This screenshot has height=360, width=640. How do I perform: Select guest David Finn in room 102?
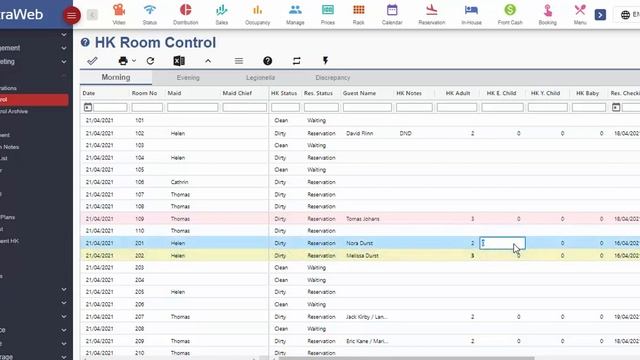(360, 133)
